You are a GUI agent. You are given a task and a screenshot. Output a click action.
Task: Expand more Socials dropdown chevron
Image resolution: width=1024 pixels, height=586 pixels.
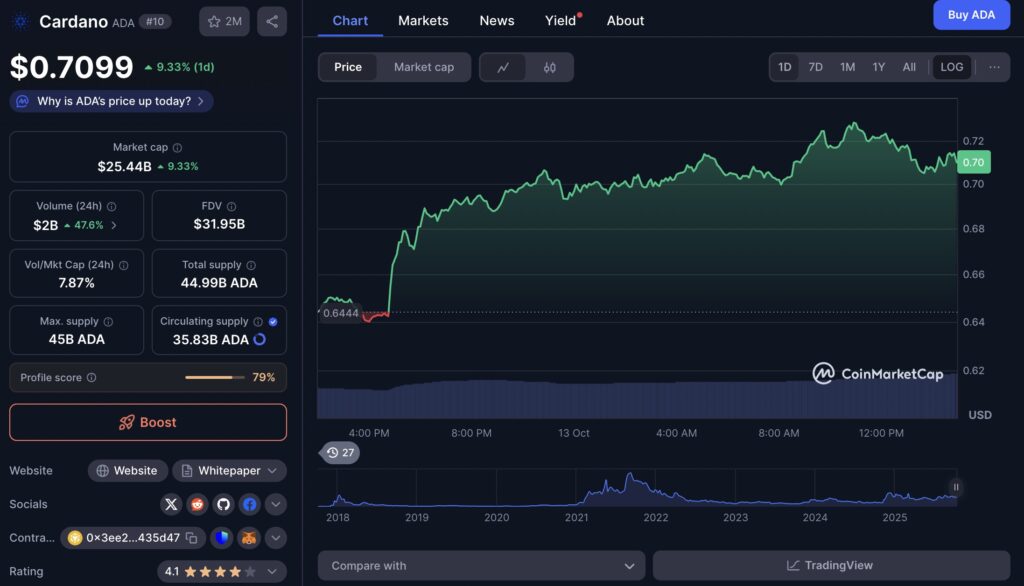[x=276, y=504]
